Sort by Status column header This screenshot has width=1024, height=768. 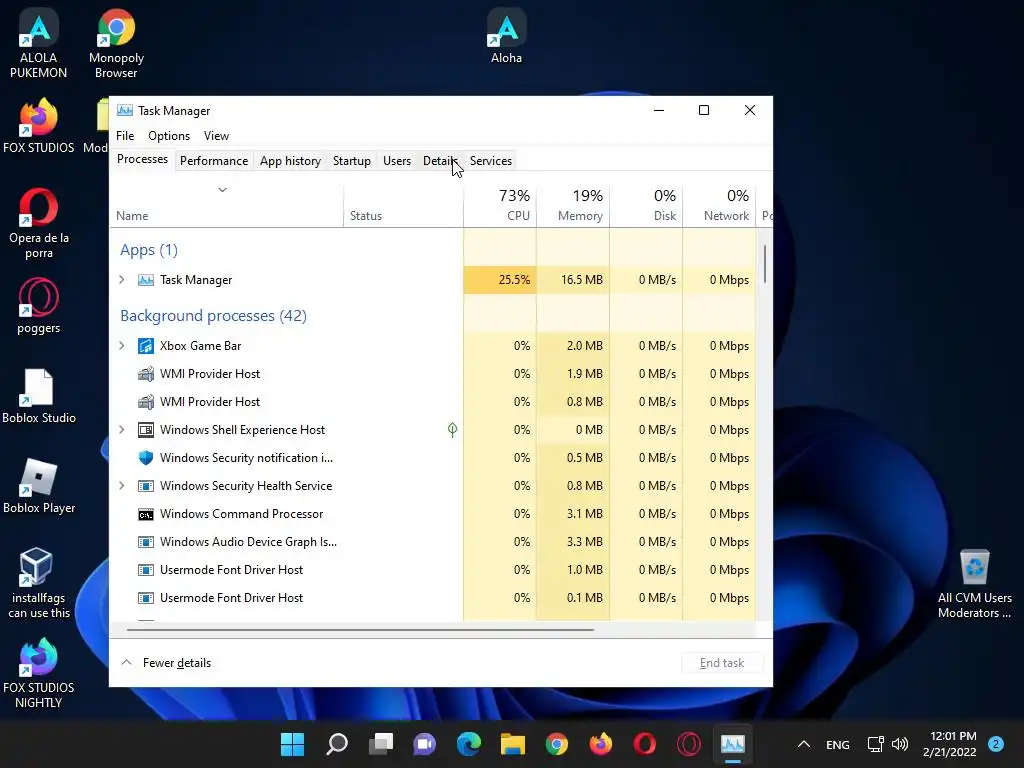404,205
